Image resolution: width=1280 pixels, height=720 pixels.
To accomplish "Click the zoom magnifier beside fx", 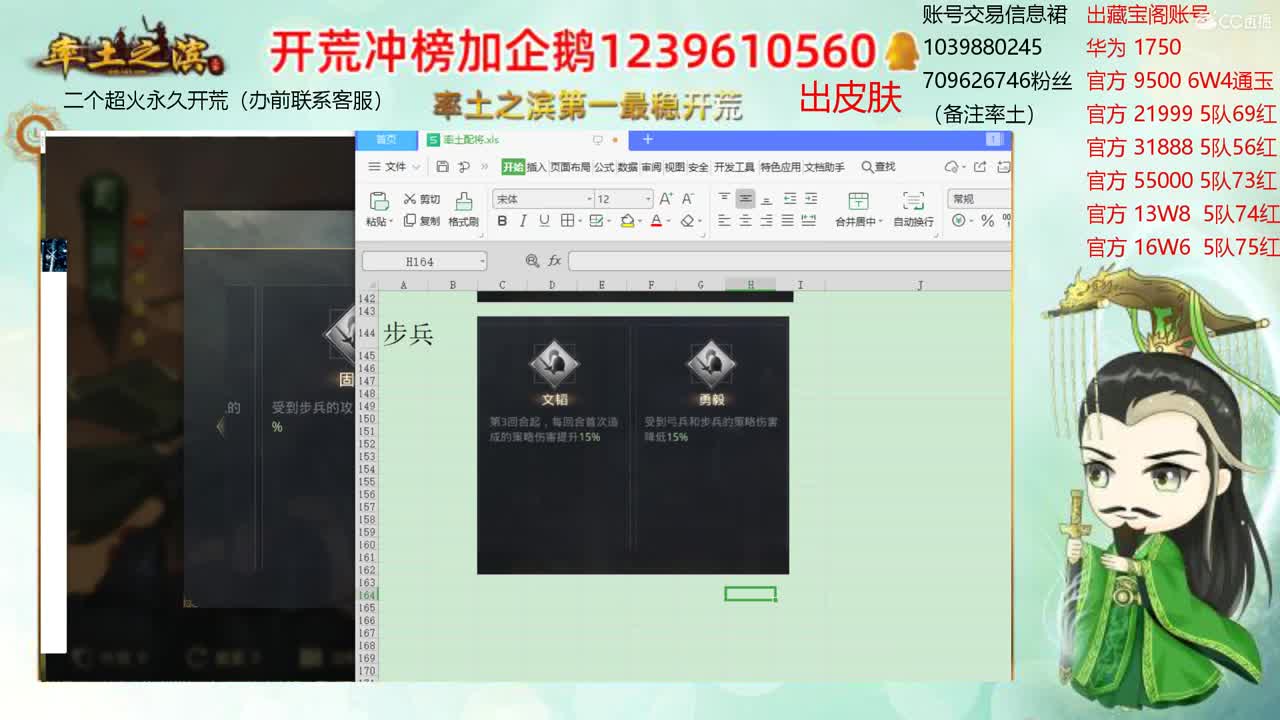I will pos(532,261).
